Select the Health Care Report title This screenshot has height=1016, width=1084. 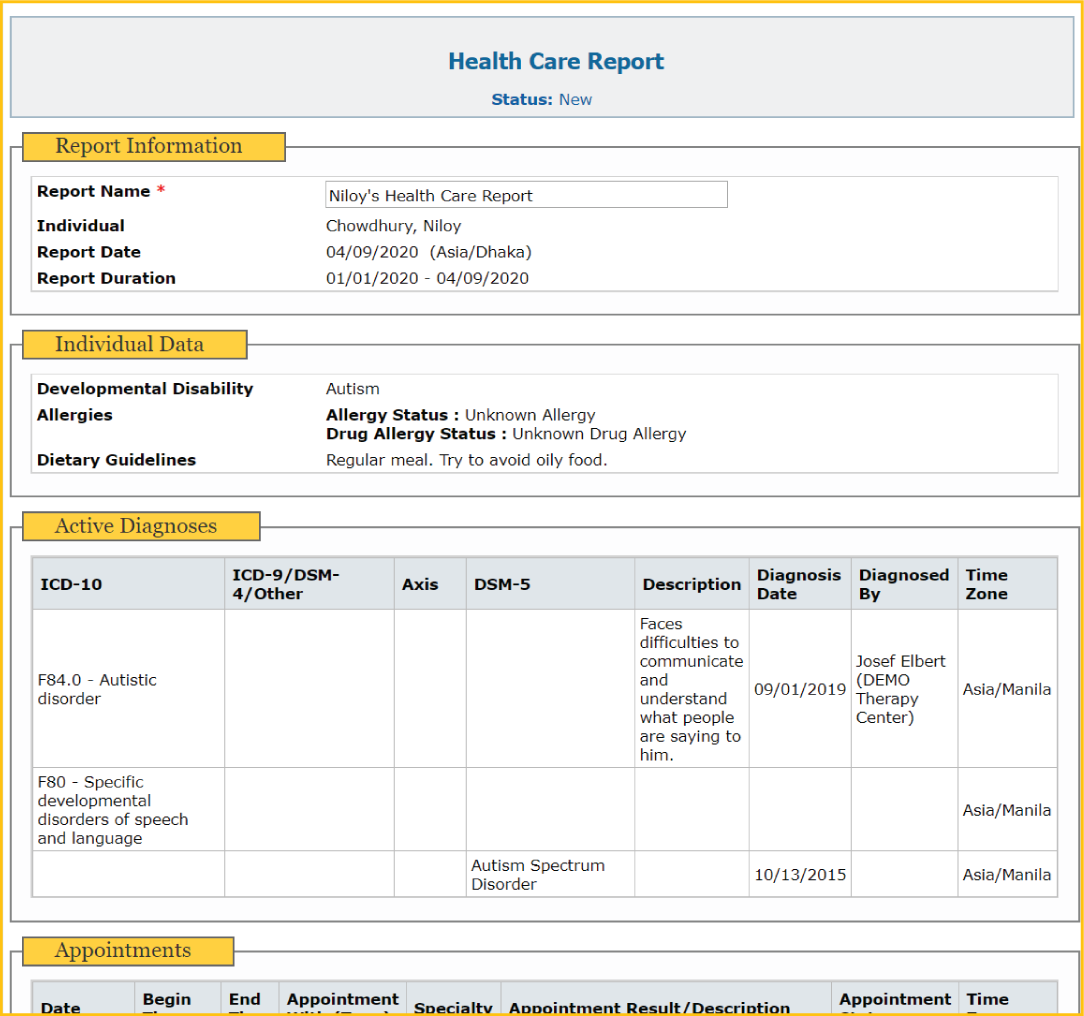(x=555, y=61)
